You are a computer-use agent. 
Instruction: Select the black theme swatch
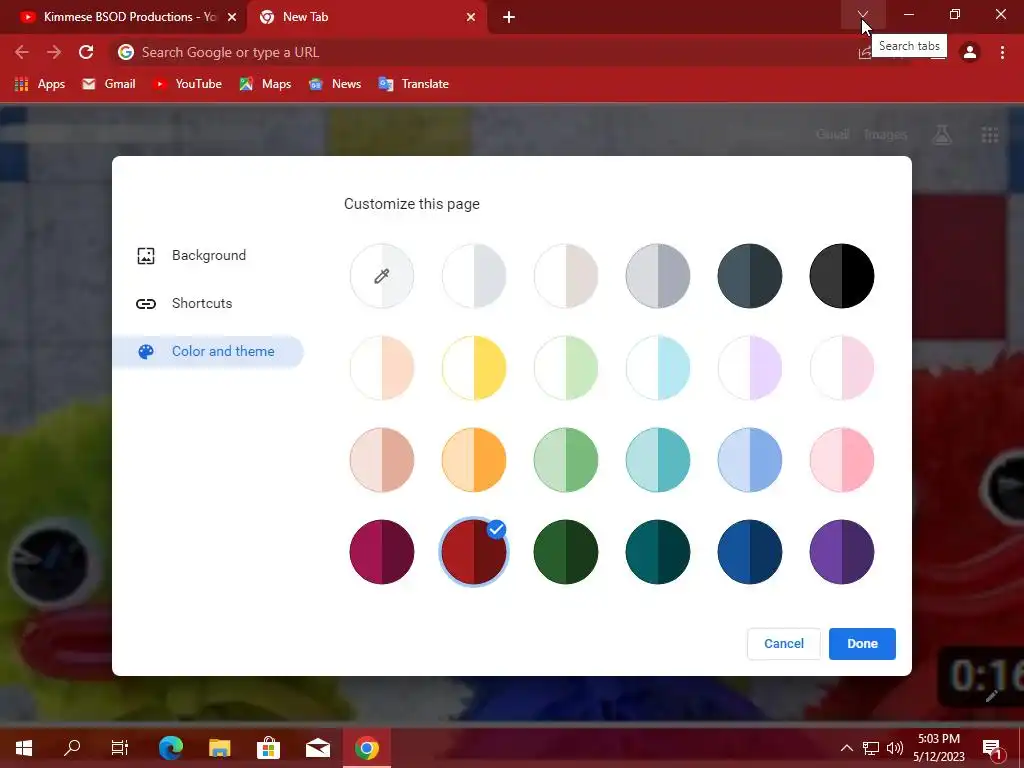pos(842,276)
